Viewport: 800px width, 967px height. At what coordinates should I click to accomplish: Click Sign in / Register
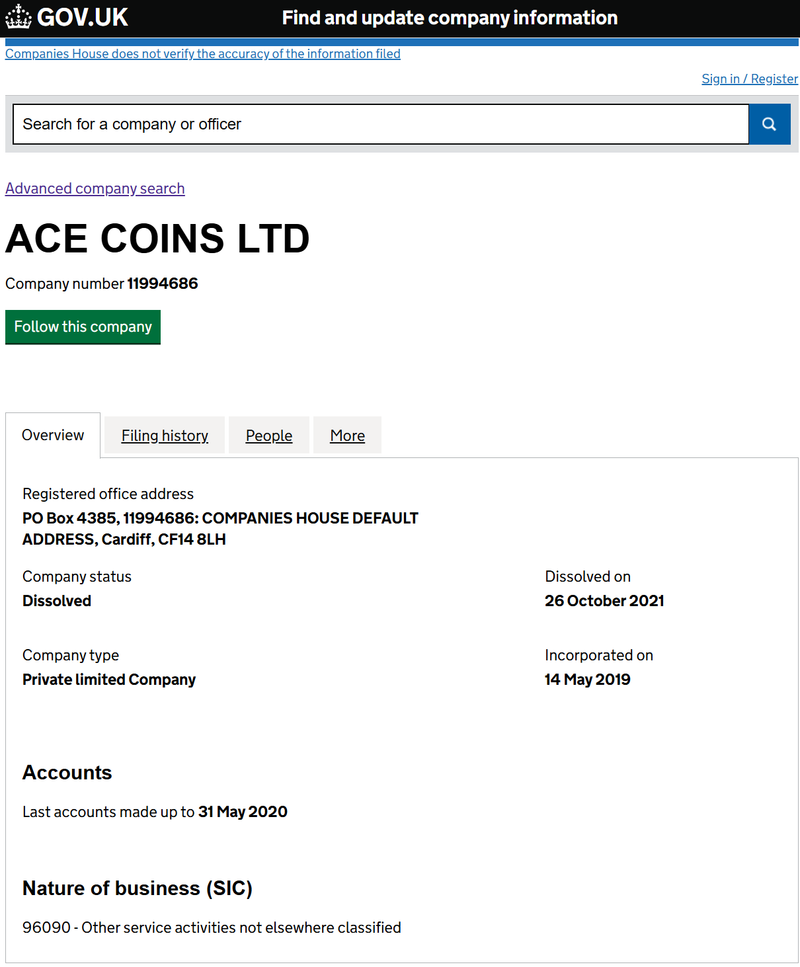pyautogui.click(x=749, y=79)
